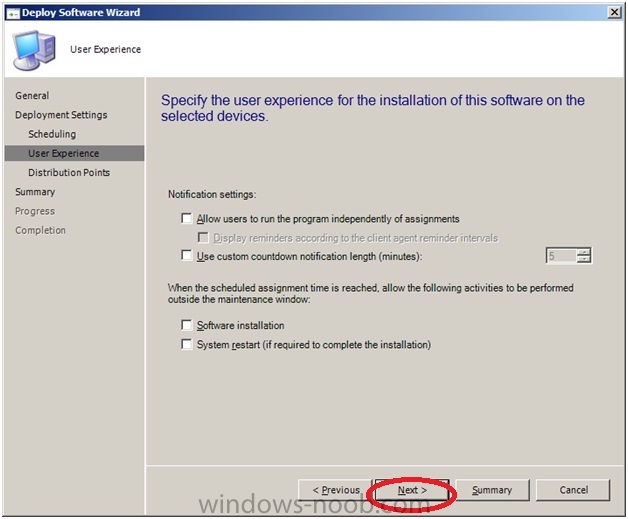The height and width of the screenshot is (519, 628).
Task: Click the Notification settings label
Action: [x=212, y=195]
